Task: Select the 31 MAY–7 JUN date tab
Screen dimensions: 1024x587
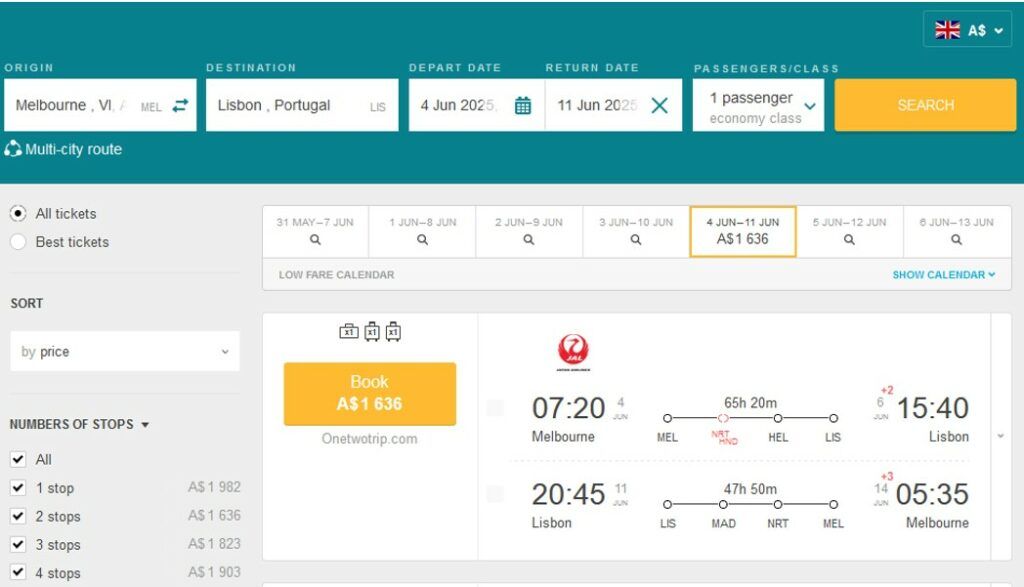Action: pyautogui.click(x=314, y=231)
